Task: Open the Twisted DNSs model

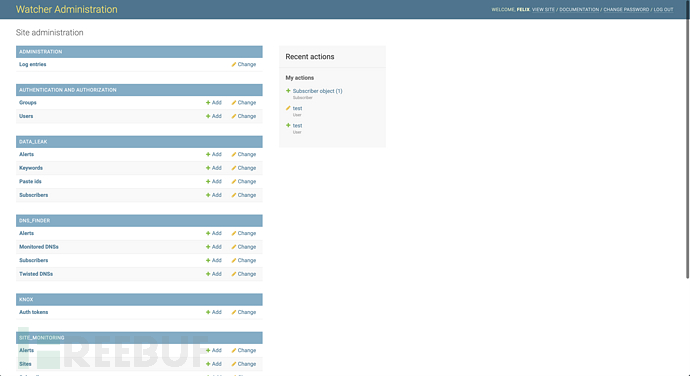Action: 36,274
